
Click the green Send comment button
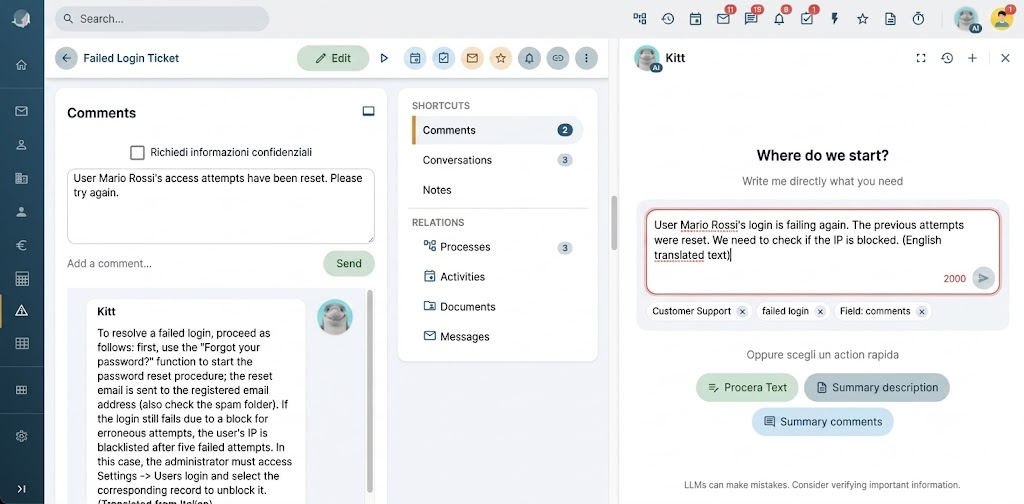(349, 264)
